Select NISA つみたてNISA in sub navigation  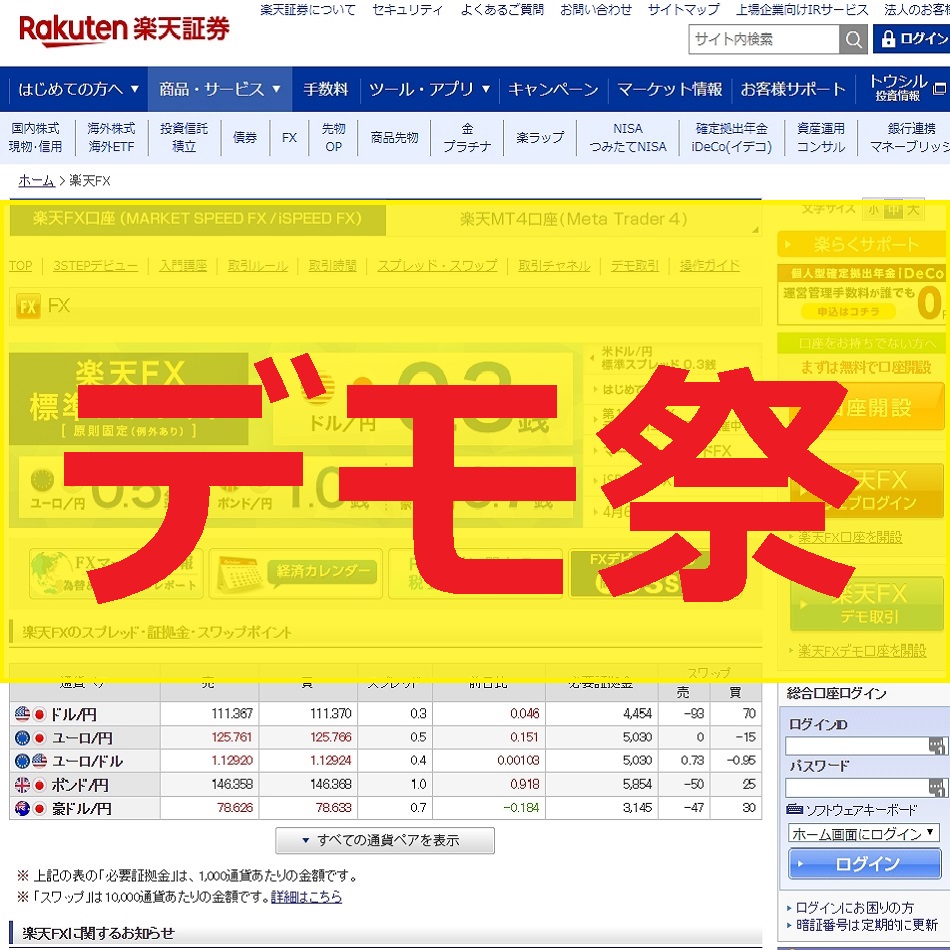pyautogui.click(x=628, y=138)
